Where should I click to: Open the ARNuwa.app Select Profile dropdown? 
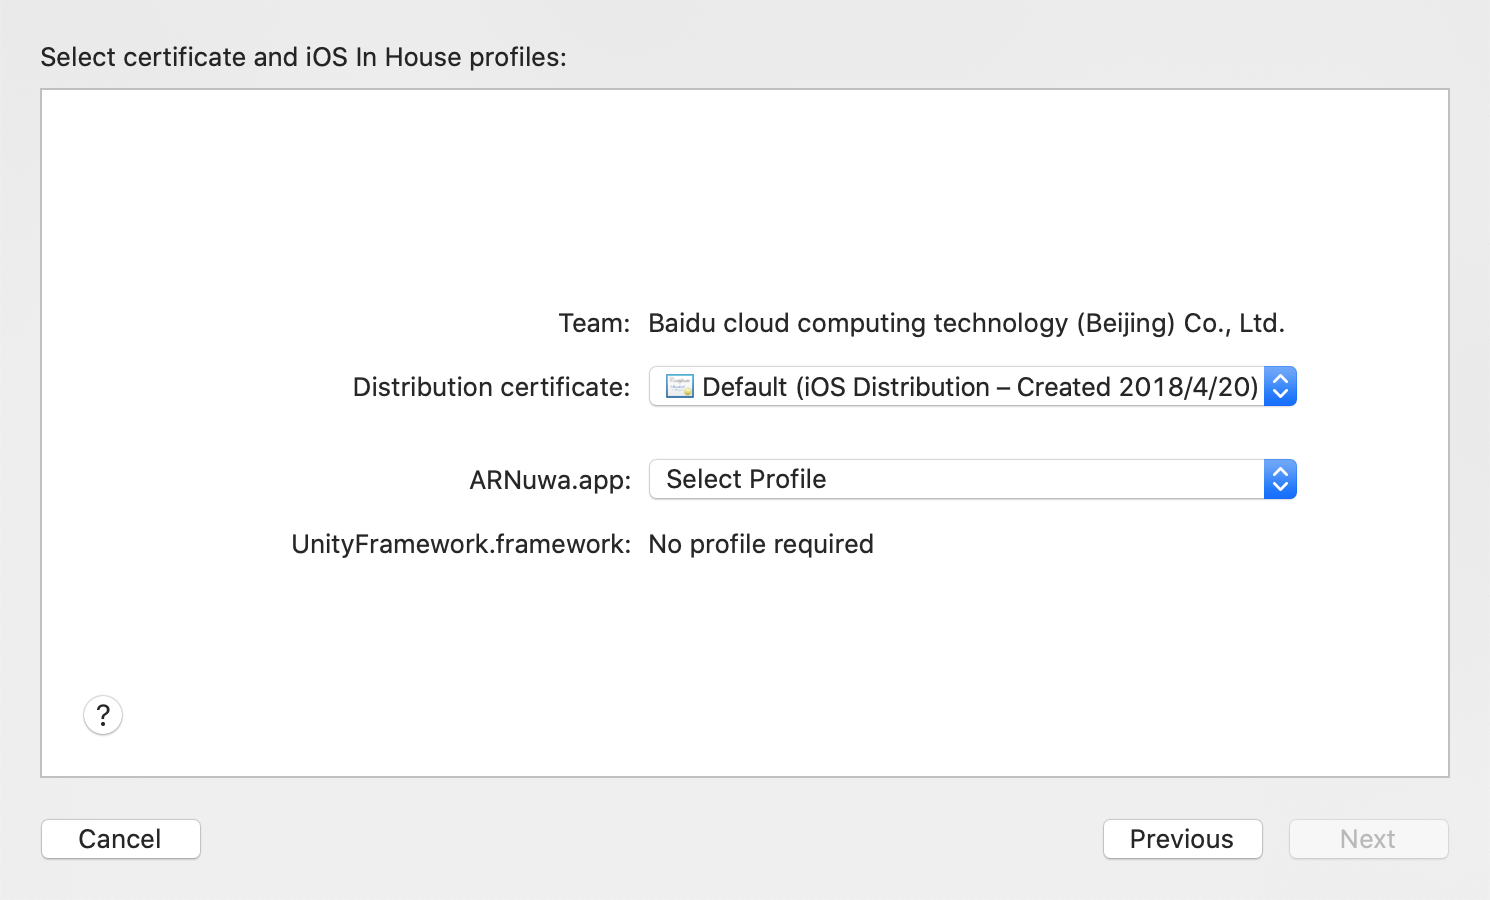pos(973,479)
